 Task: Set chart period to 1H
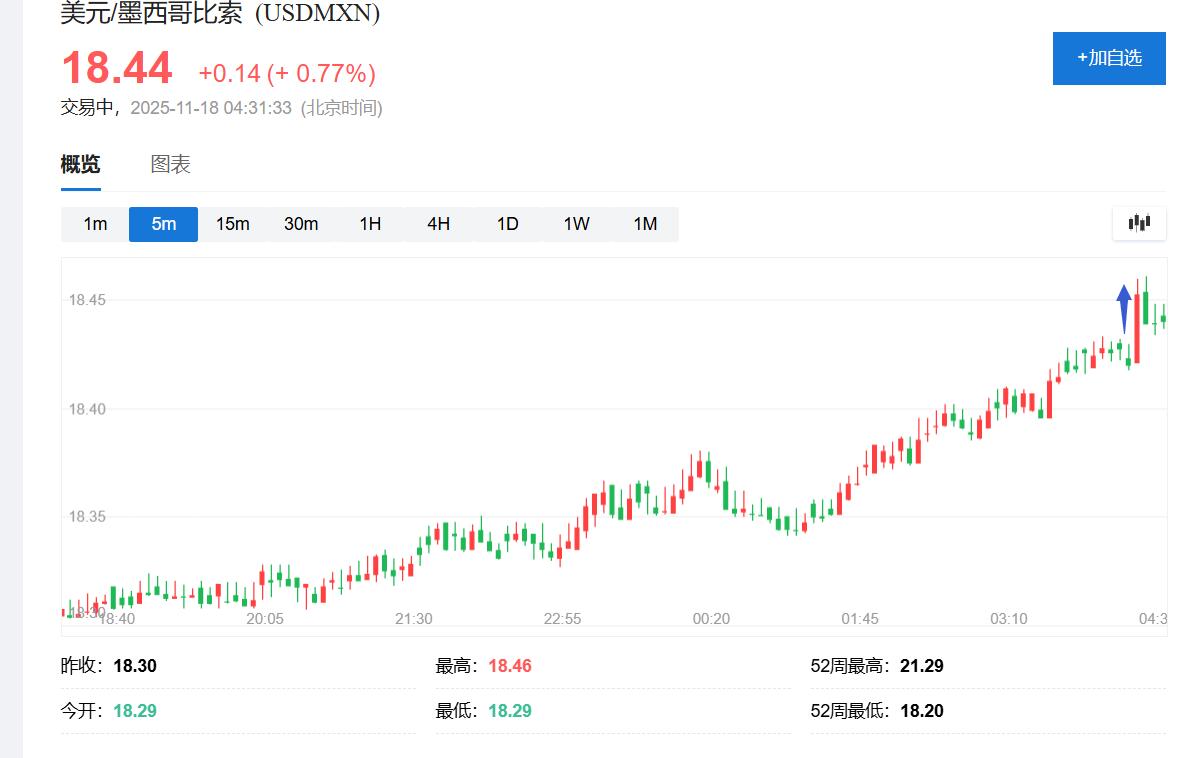point(370,224)
